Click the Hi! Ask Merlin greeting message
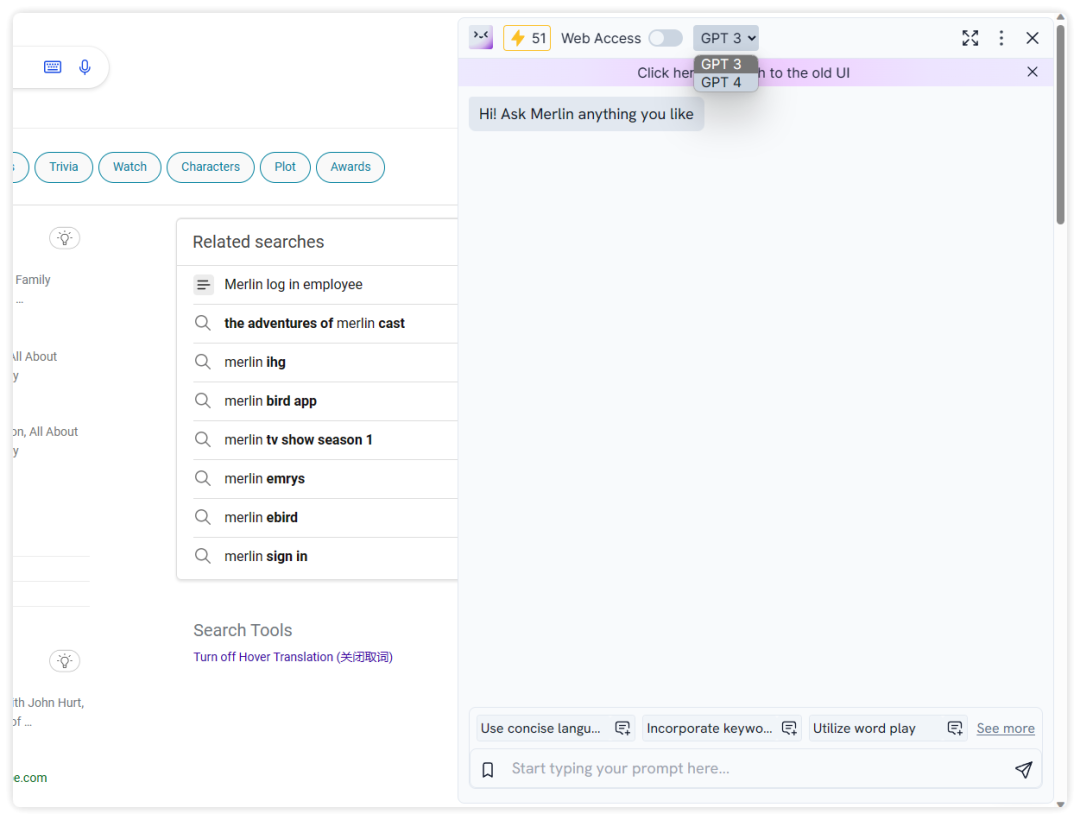The image size is (1080, 820). [586, 114]
